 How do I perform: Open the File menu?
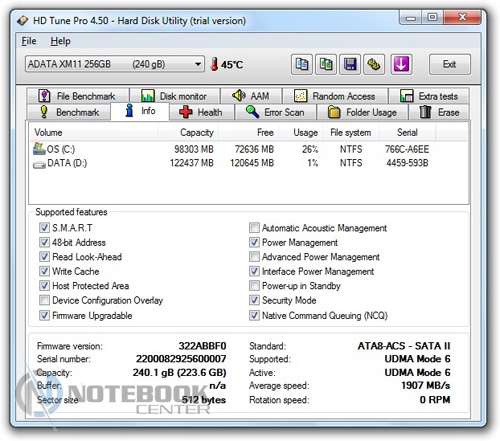point(29,41)
